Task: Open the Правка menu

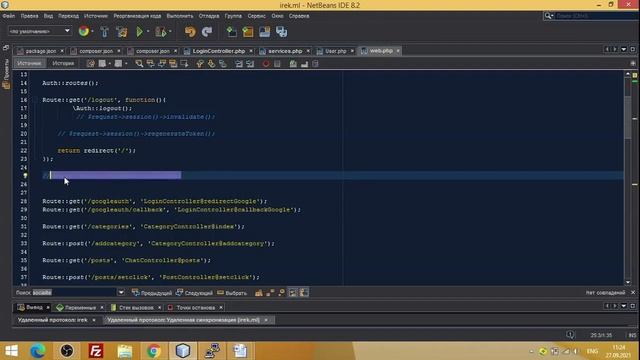Action: click(x=29, y=16)
